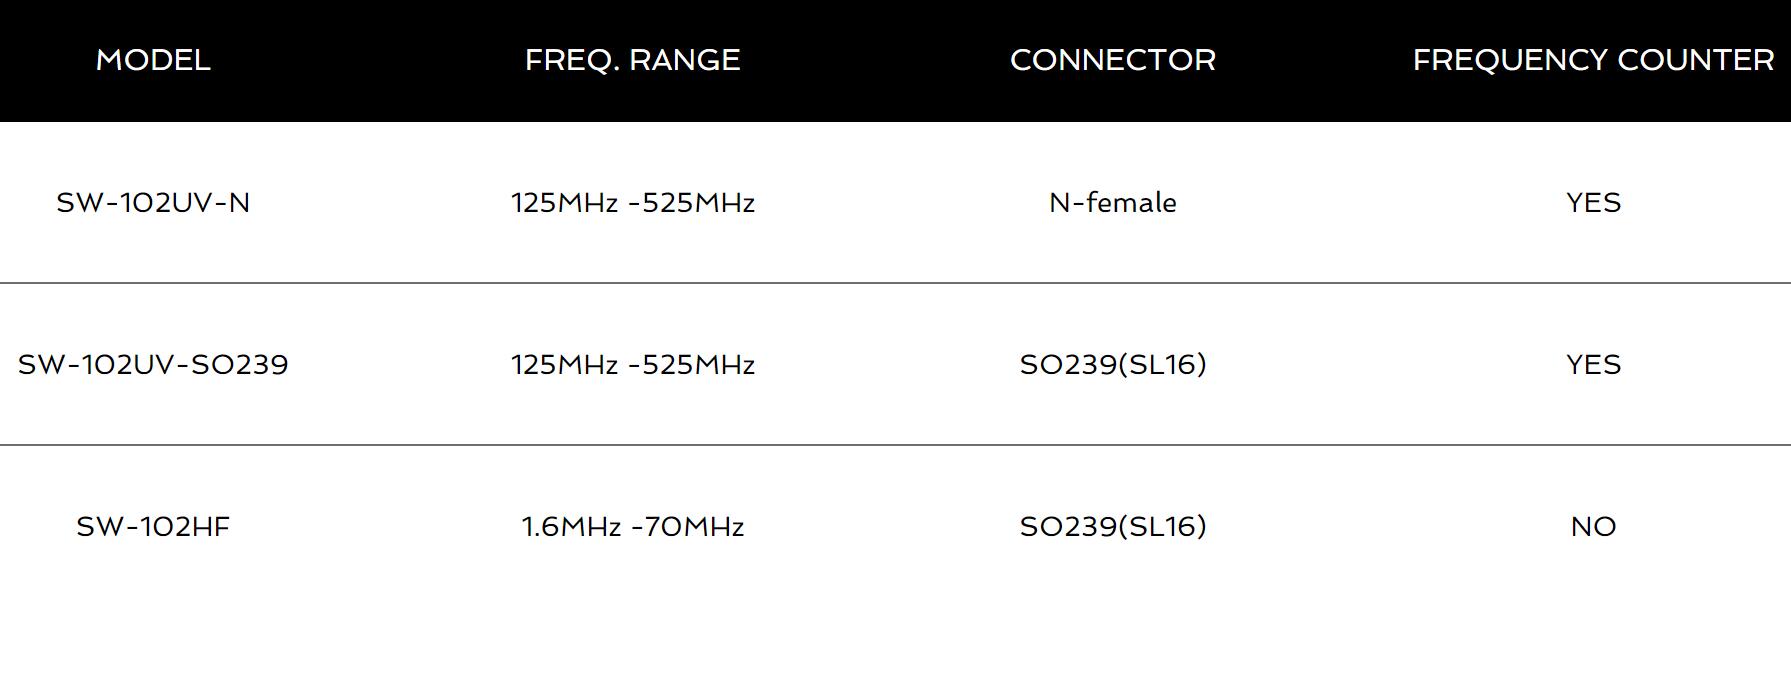Click the MODEL column header
The width and height of the screenshot is (1791, 687).
click(x=153, y=60)
